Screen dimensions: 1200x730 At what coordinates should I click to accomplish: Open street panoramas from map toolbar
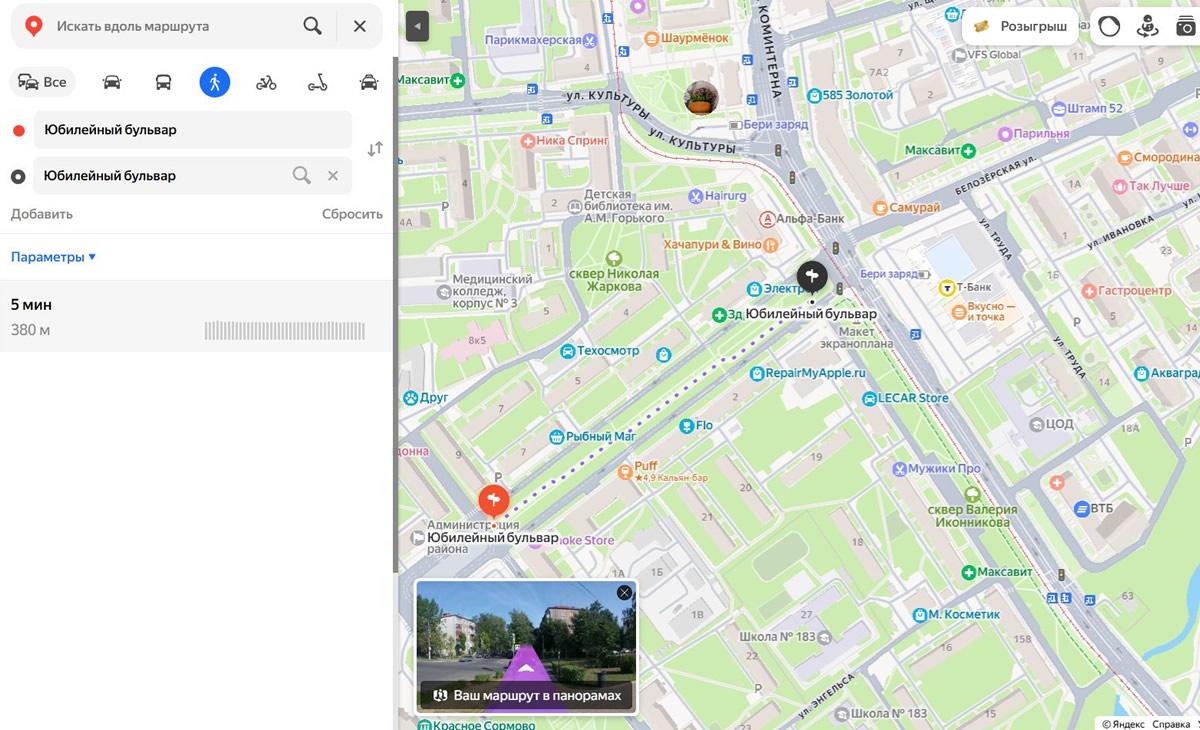coord(1147,27)
